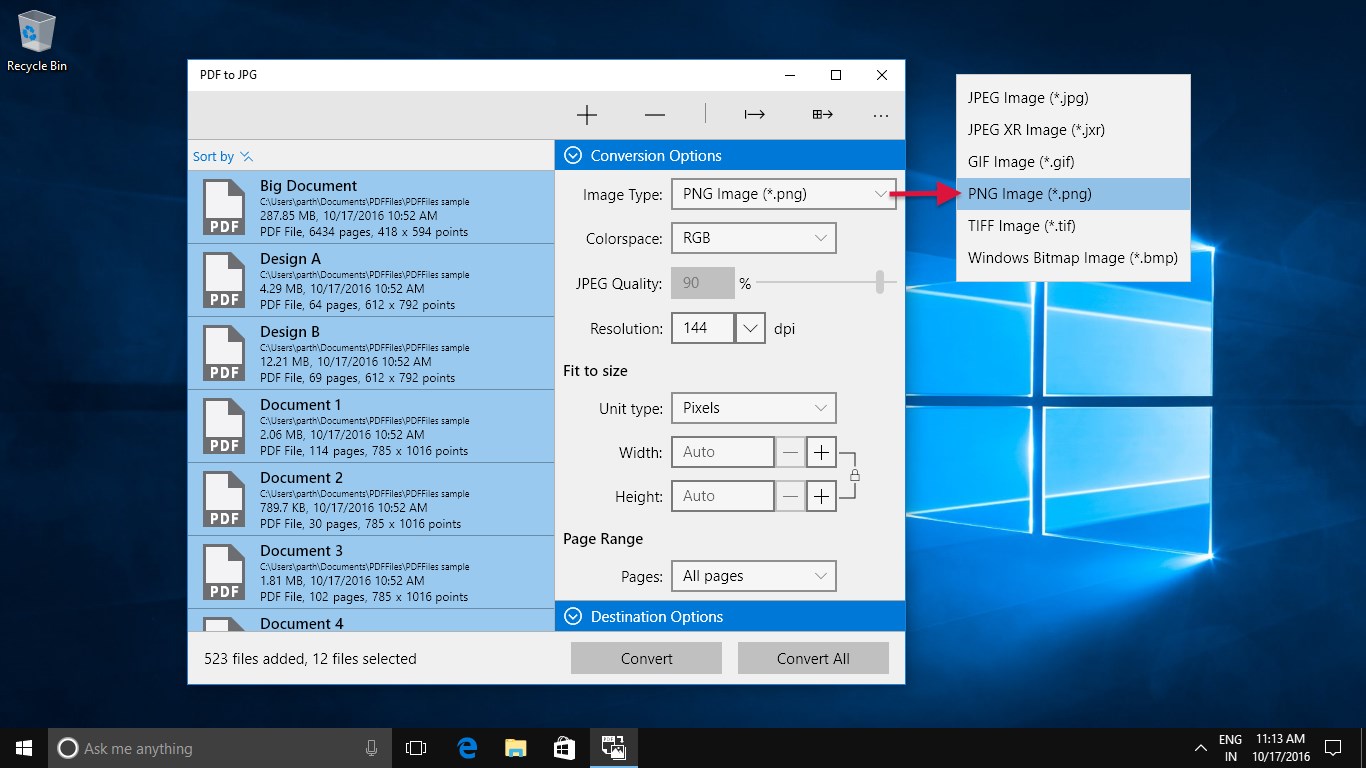The image size is (1366, 768).
Task: Open the Colorspace RGB dropdown
Action: pos(753,238)
